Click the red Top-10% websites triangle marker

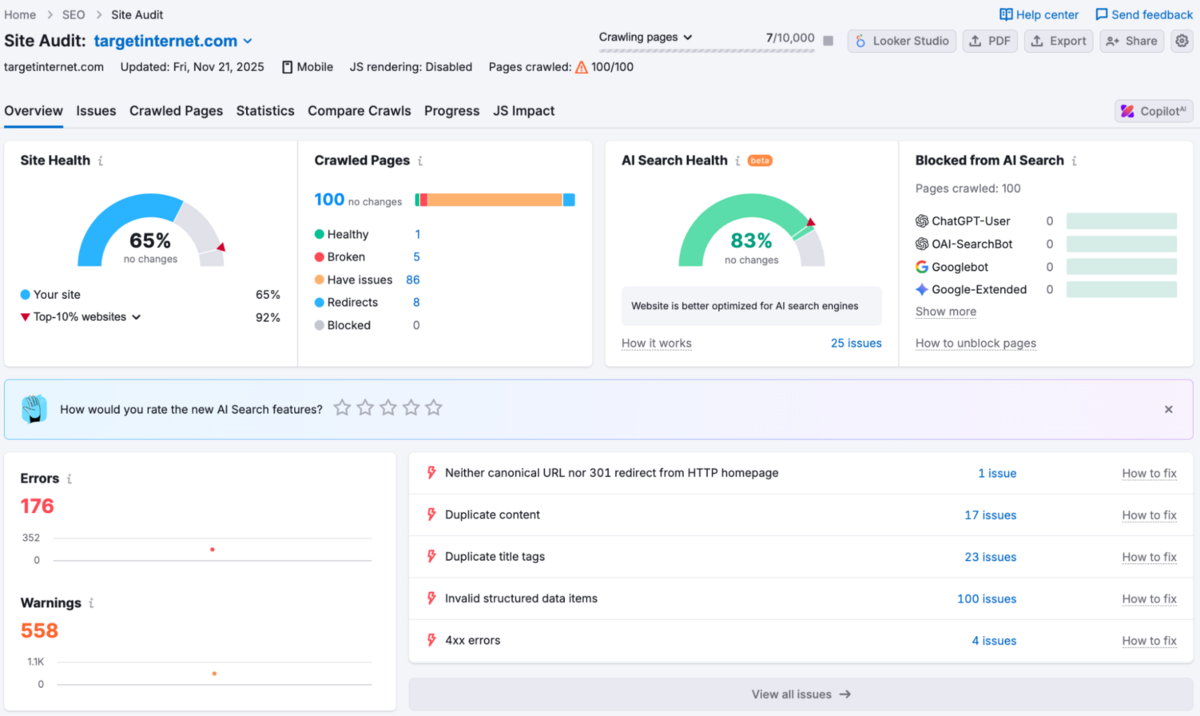click(25, 318)
